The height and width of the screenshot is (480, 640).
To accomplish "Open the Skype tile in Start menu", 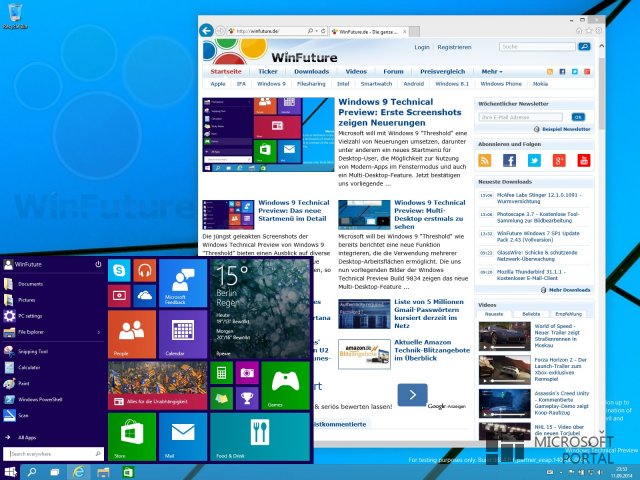I will pyautogui.click(x=119, y=270).
